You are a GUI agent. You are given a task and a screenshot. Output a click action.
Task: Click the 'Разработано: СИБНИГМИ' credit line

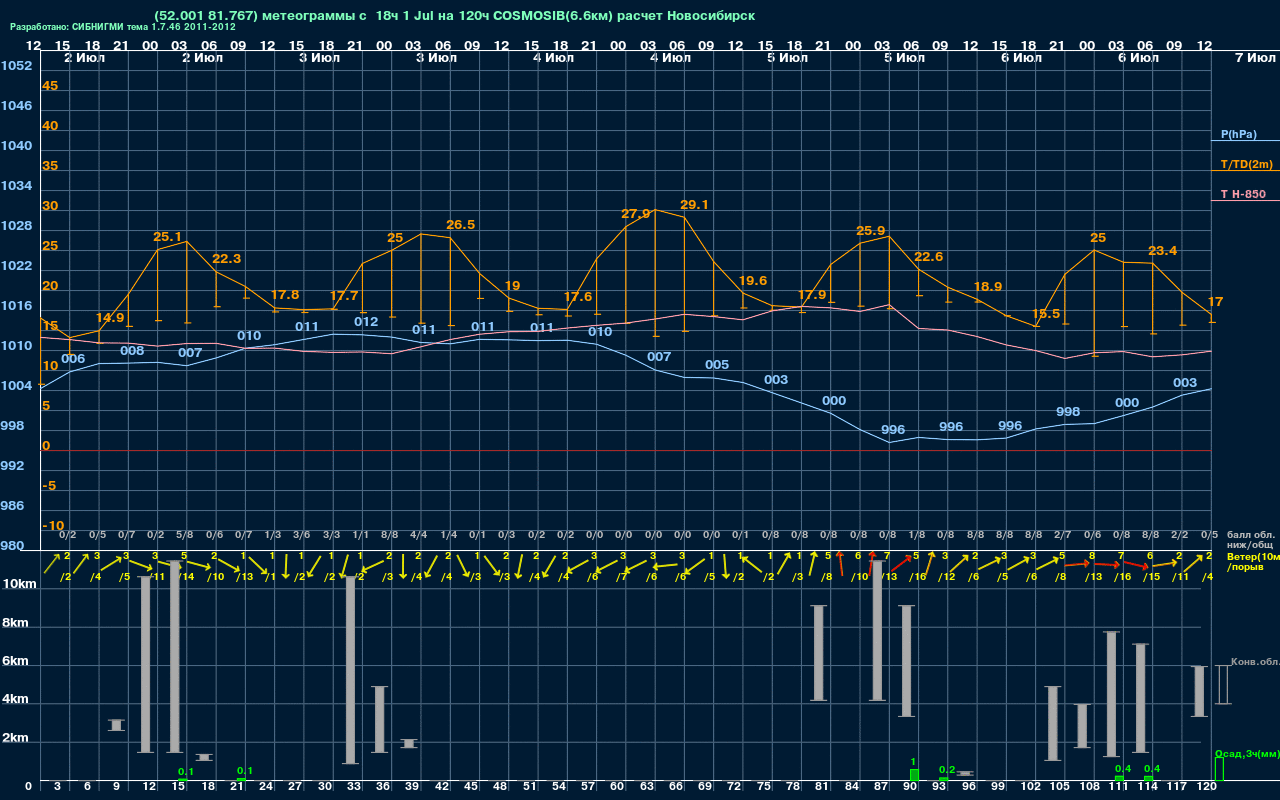[x=123, y=27]
